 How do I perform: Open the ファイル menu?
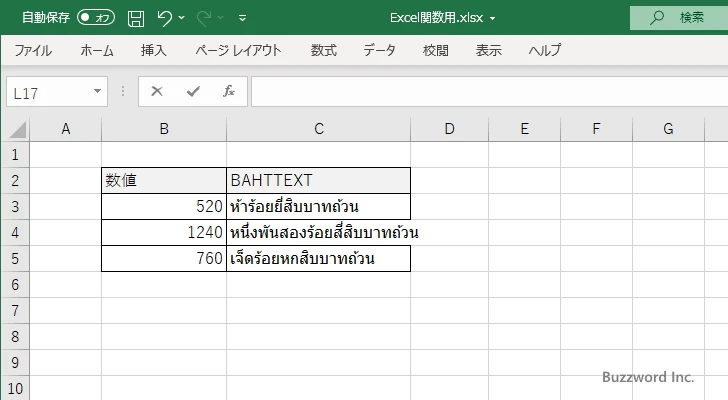(x=33, y=50)
